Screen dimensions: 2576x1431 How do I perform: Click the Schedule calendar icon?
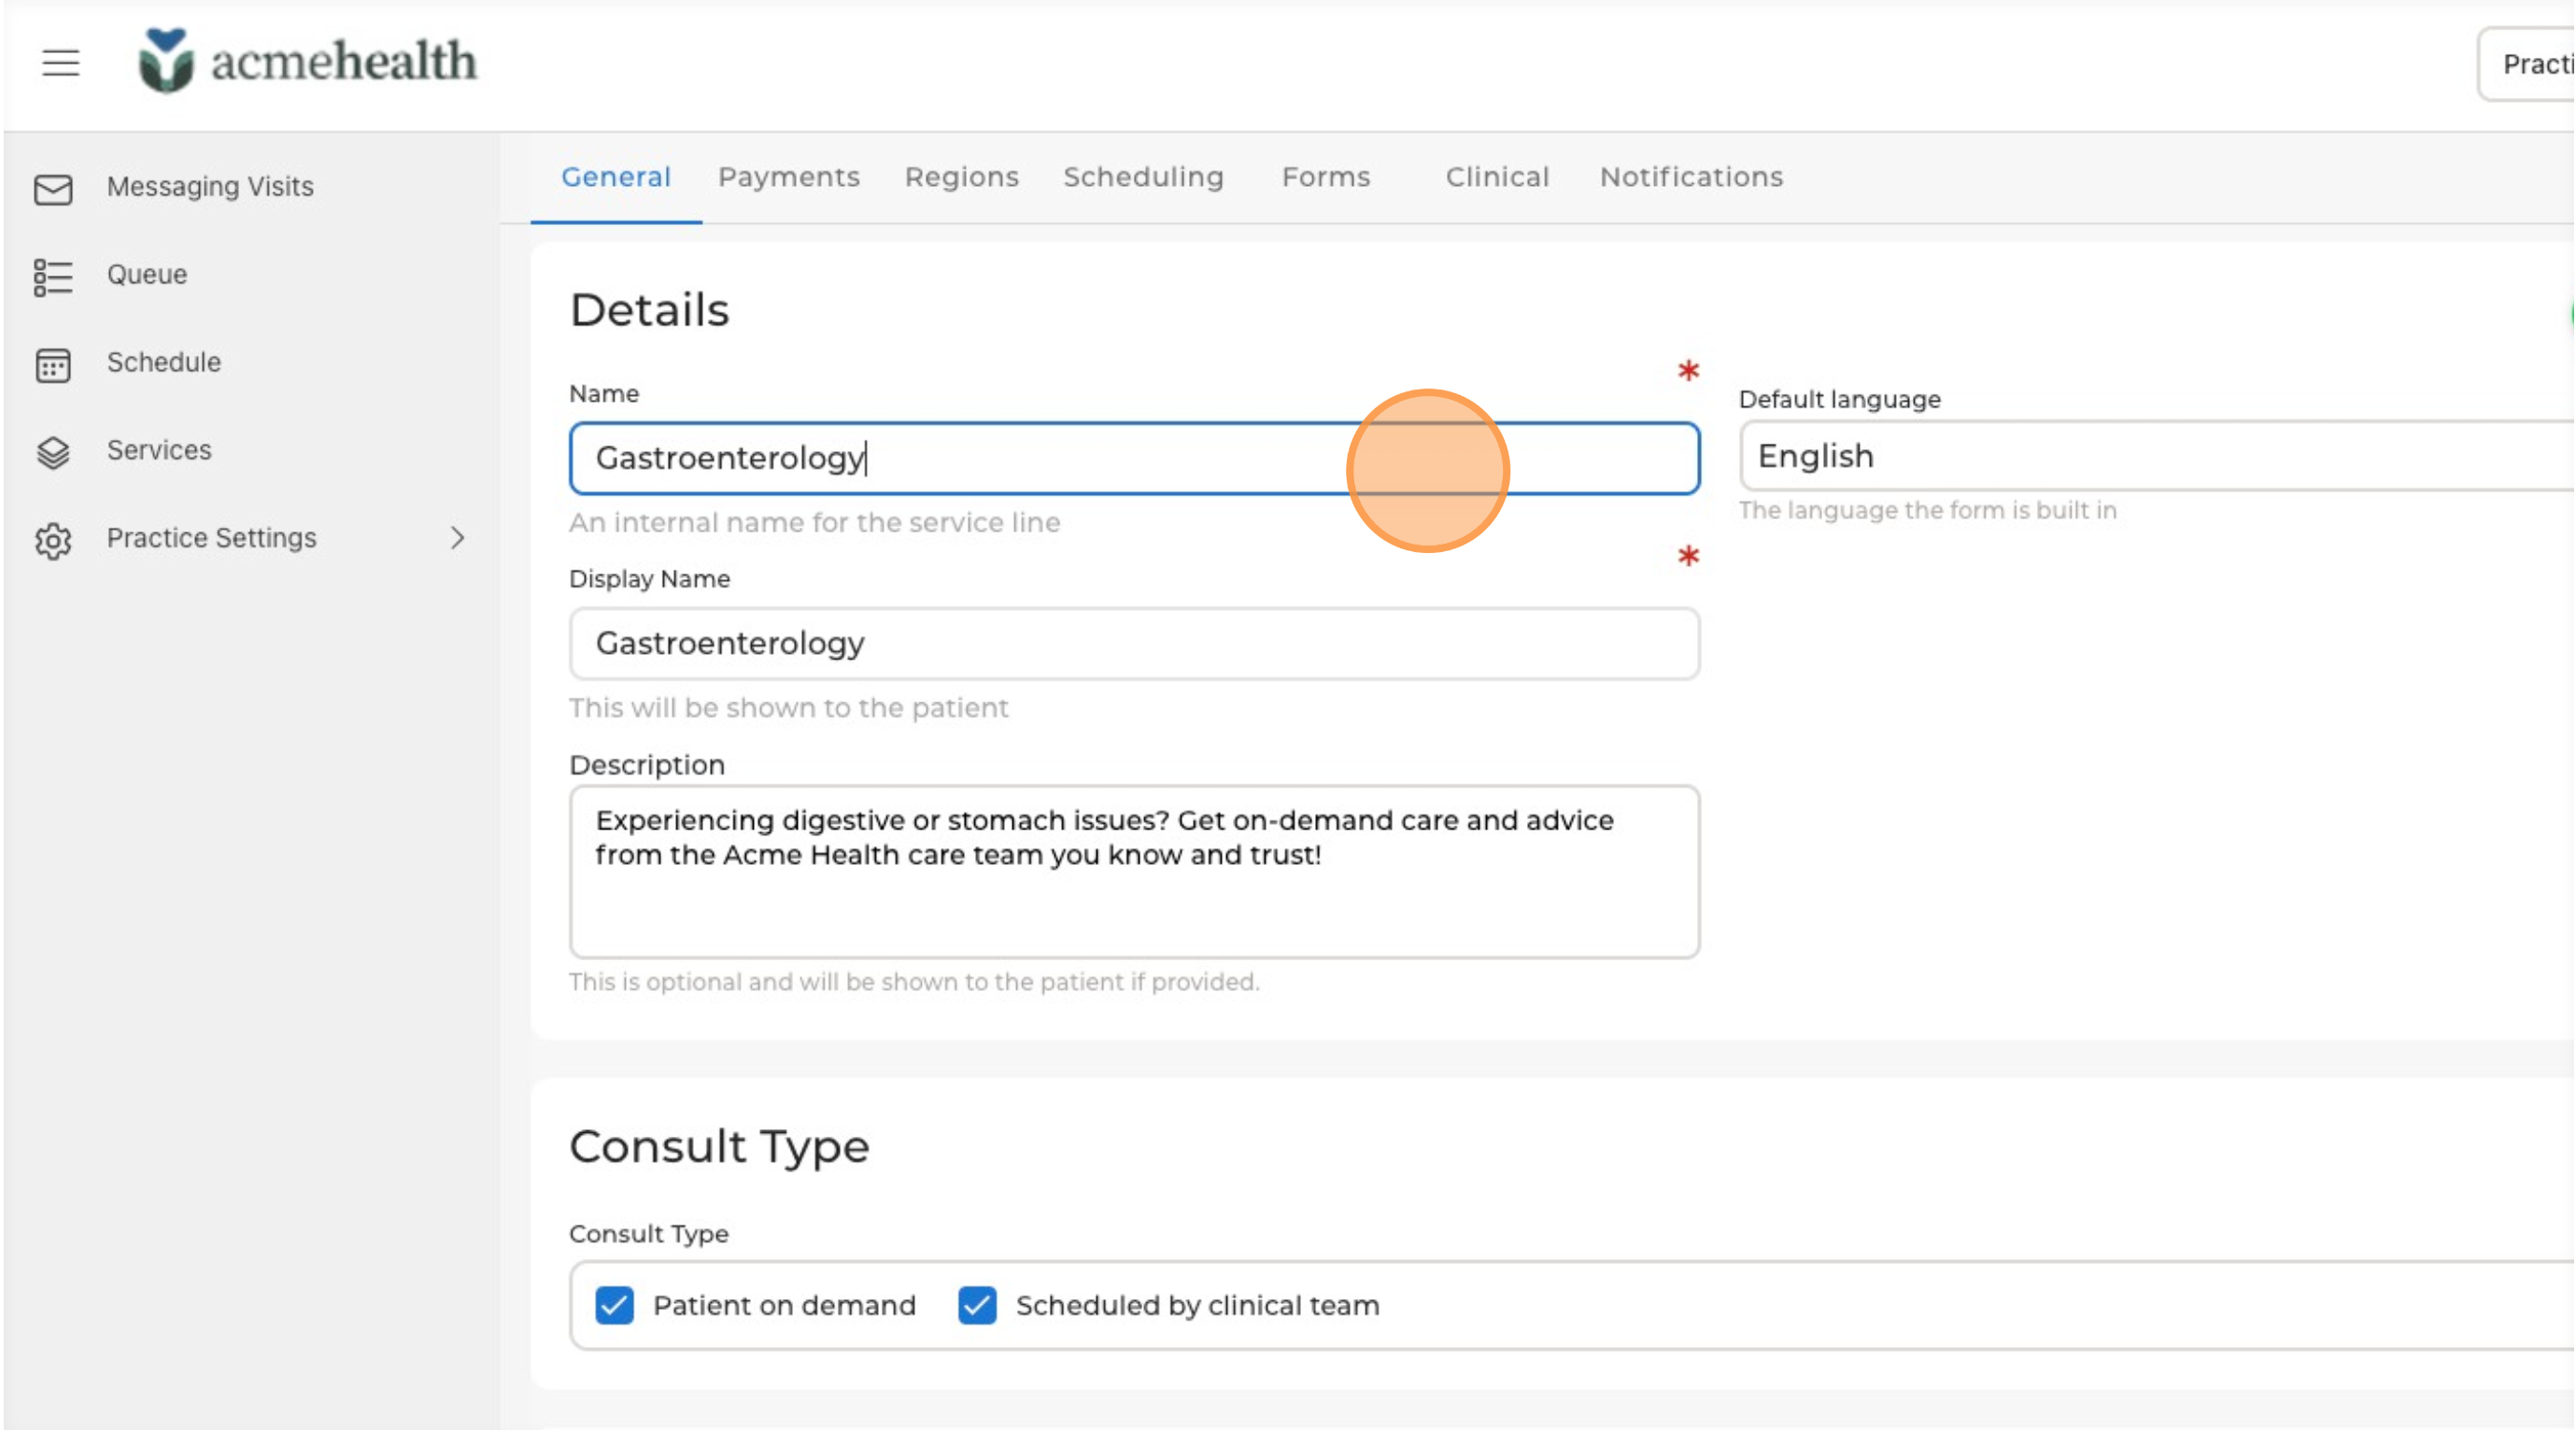click(x=53, y=364)
